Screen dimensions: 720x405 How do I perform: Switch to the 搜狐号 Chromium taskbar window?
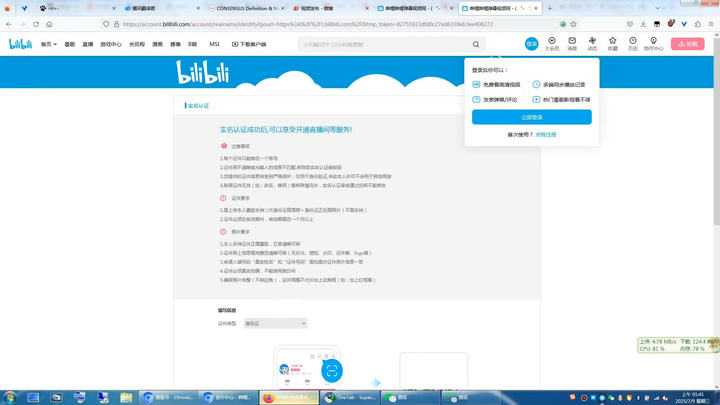coord(168,397)
